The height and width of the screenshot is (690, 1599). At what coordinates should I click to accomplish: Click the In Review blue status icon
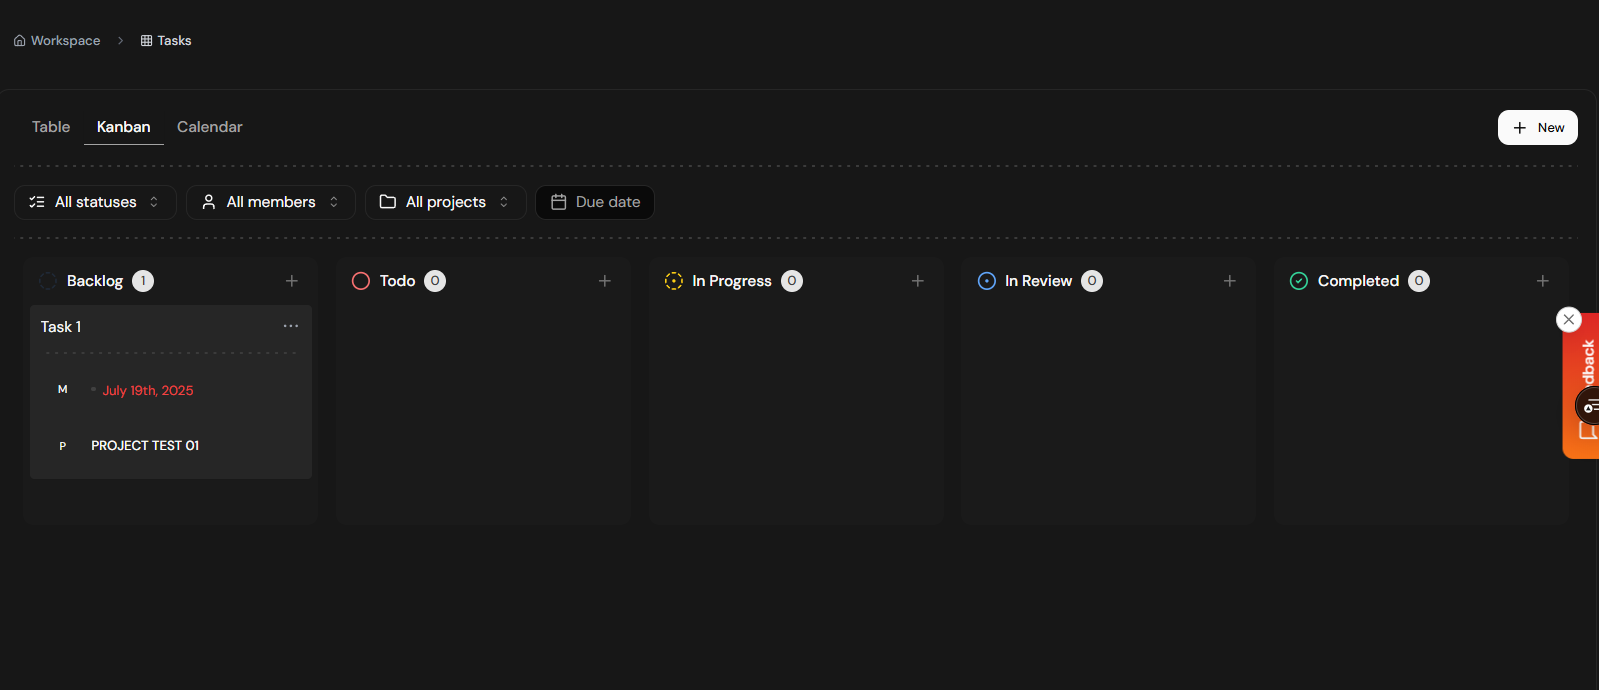coord(987,281)
